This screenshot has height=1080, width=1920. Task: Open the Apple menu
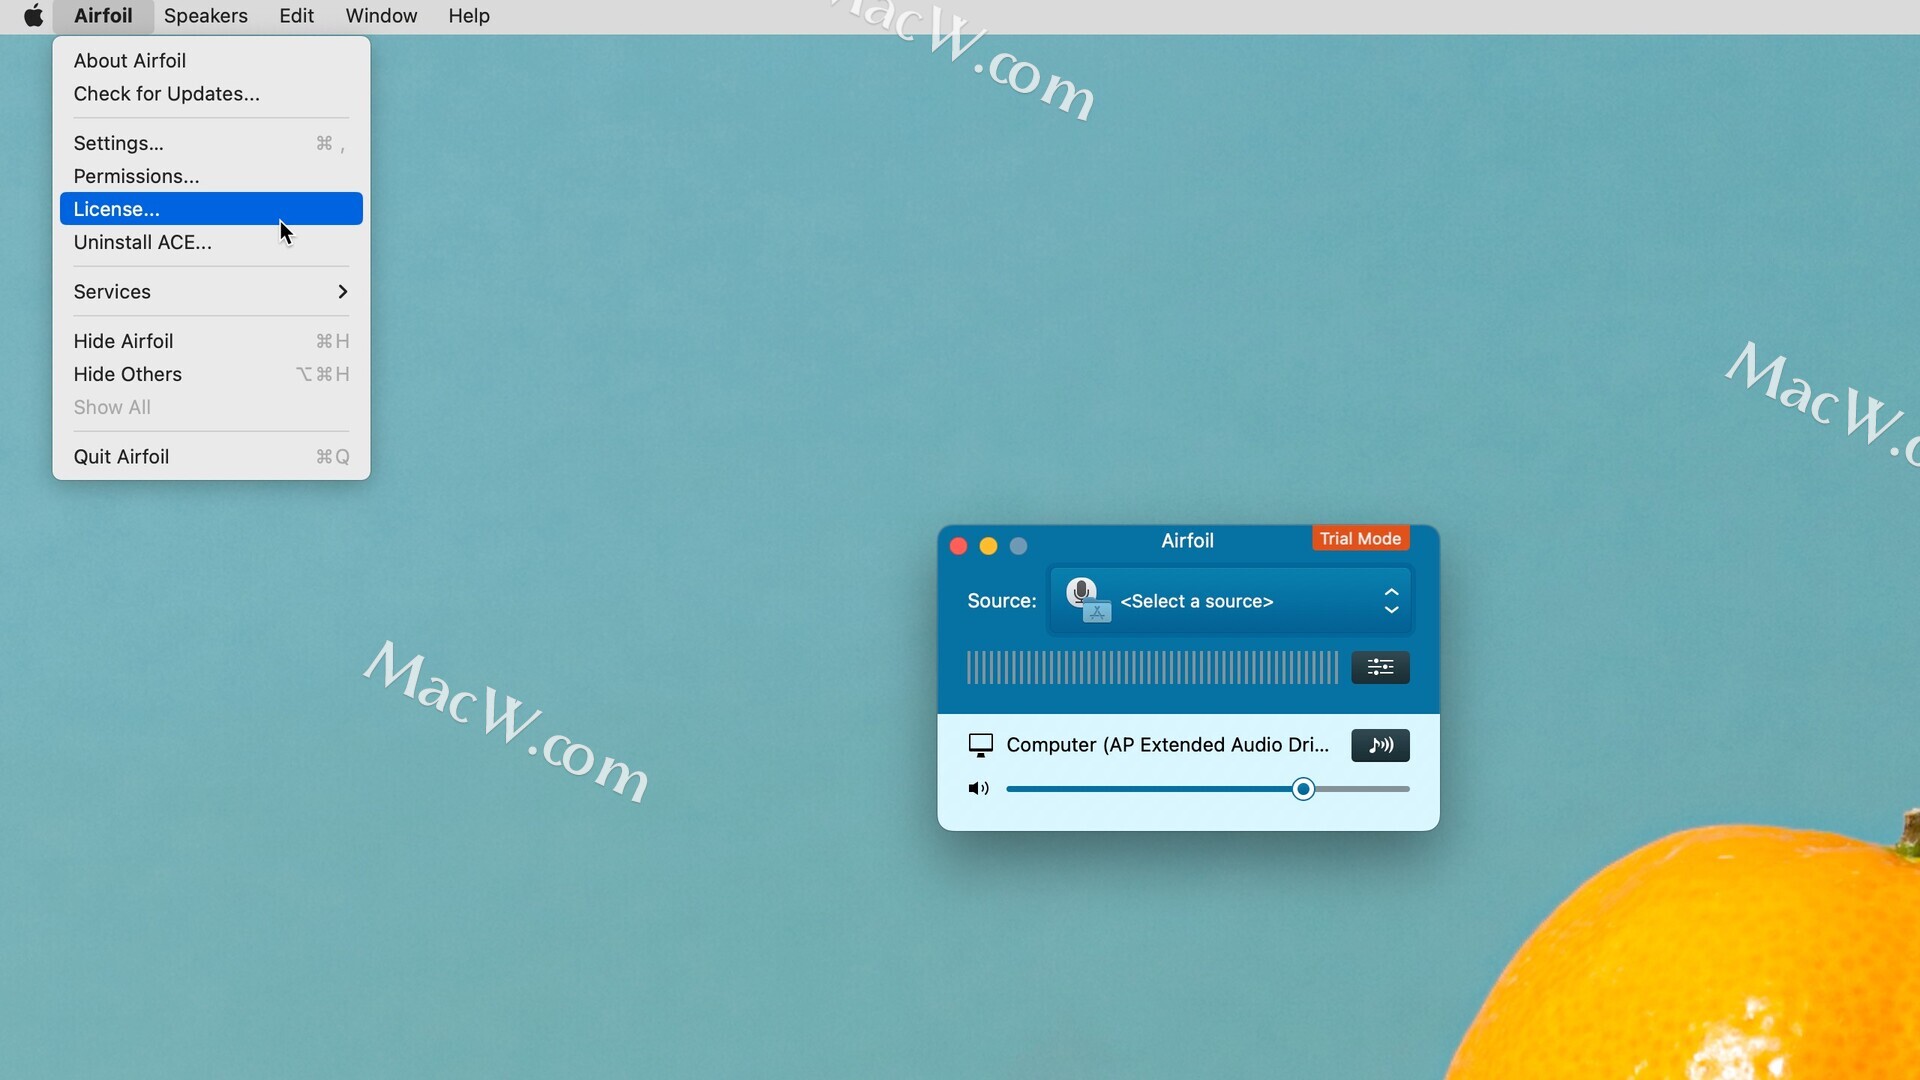33,16
